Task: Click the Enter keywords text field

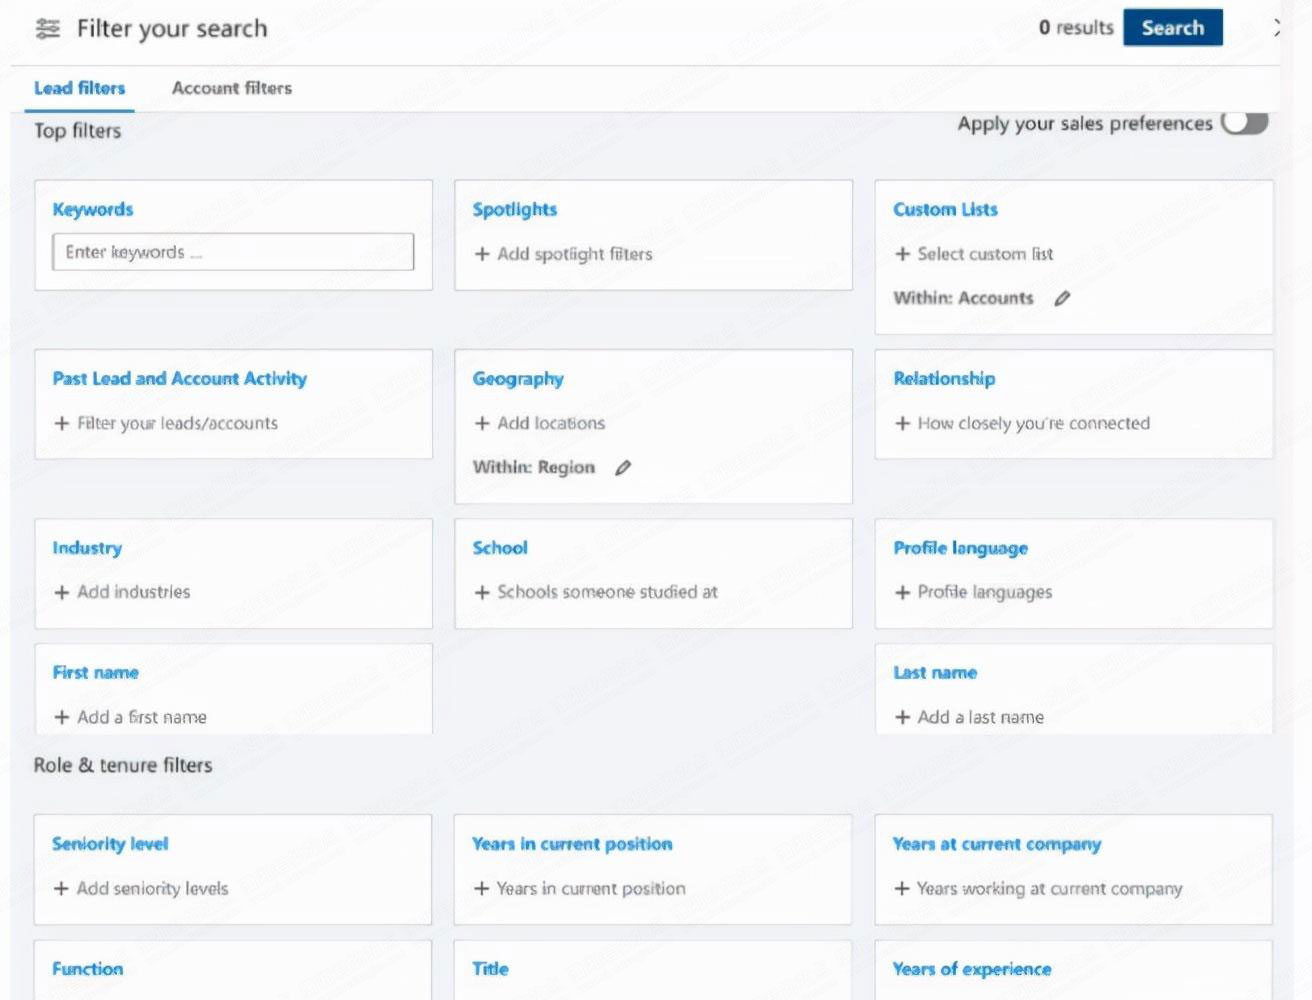Action: (x=233, y=252)
